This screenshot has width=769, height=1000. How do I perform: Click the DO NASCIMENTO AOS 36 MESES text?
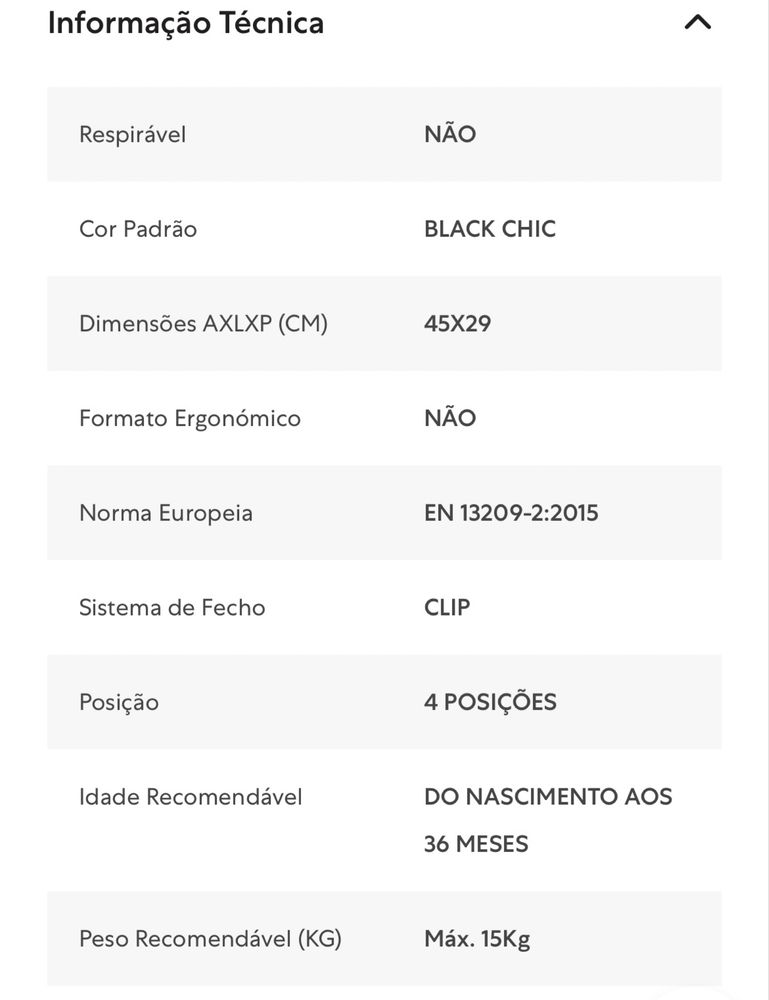548,821
